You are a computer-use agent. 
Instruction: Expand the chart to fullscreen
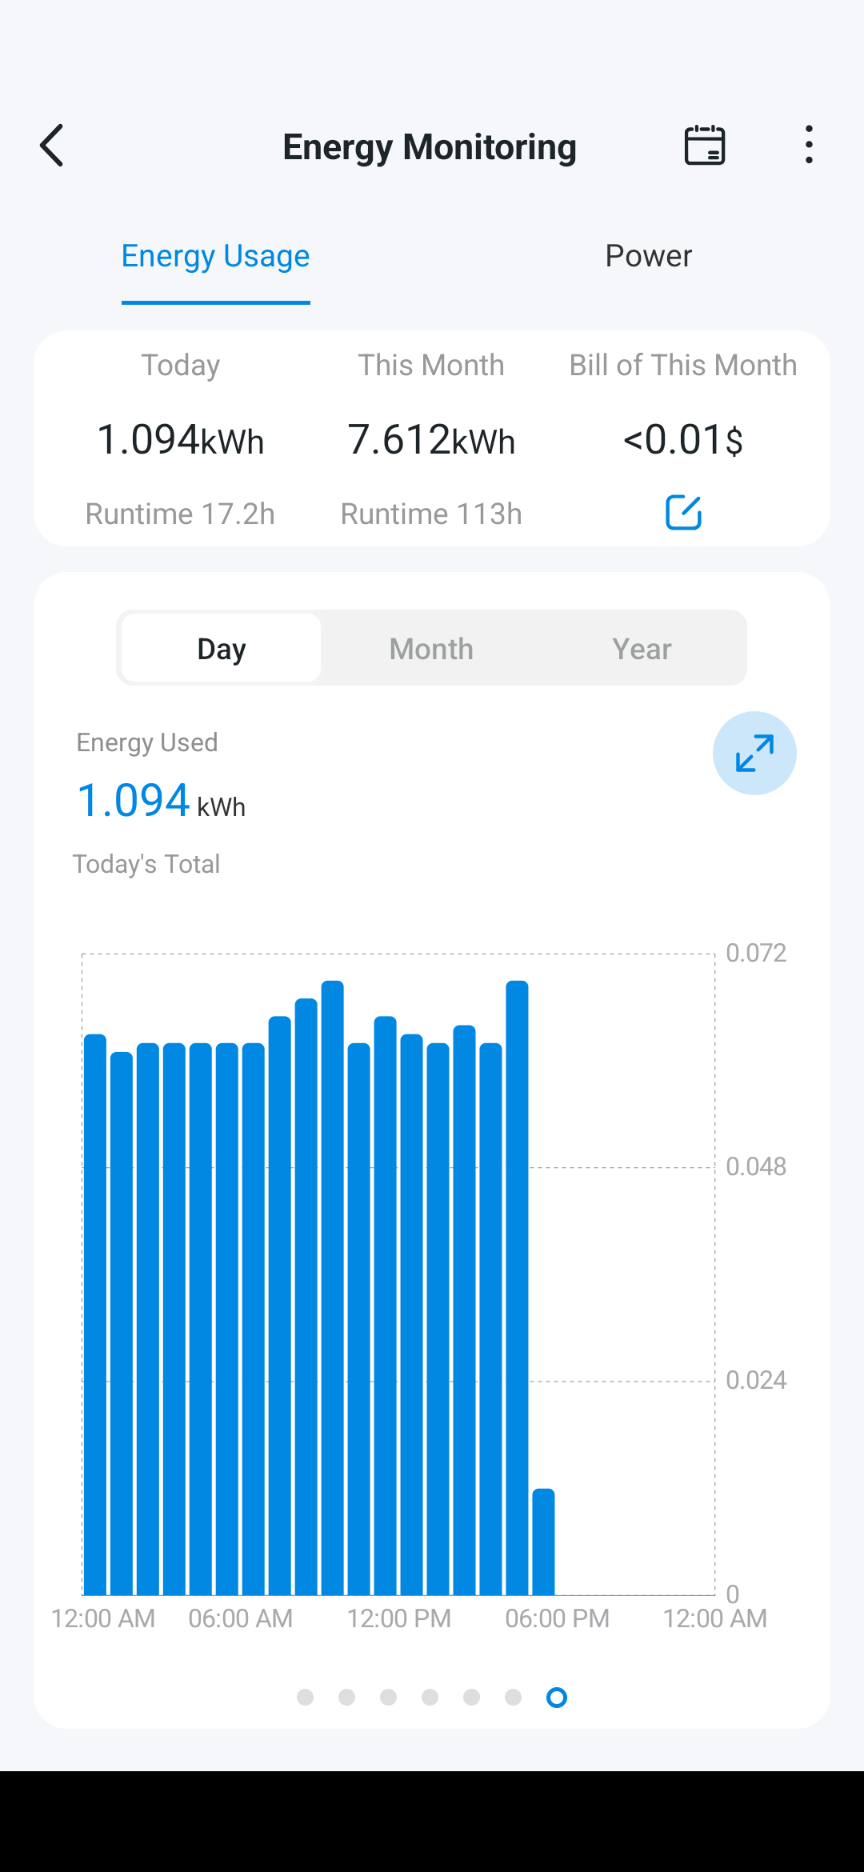pos(754,753)
